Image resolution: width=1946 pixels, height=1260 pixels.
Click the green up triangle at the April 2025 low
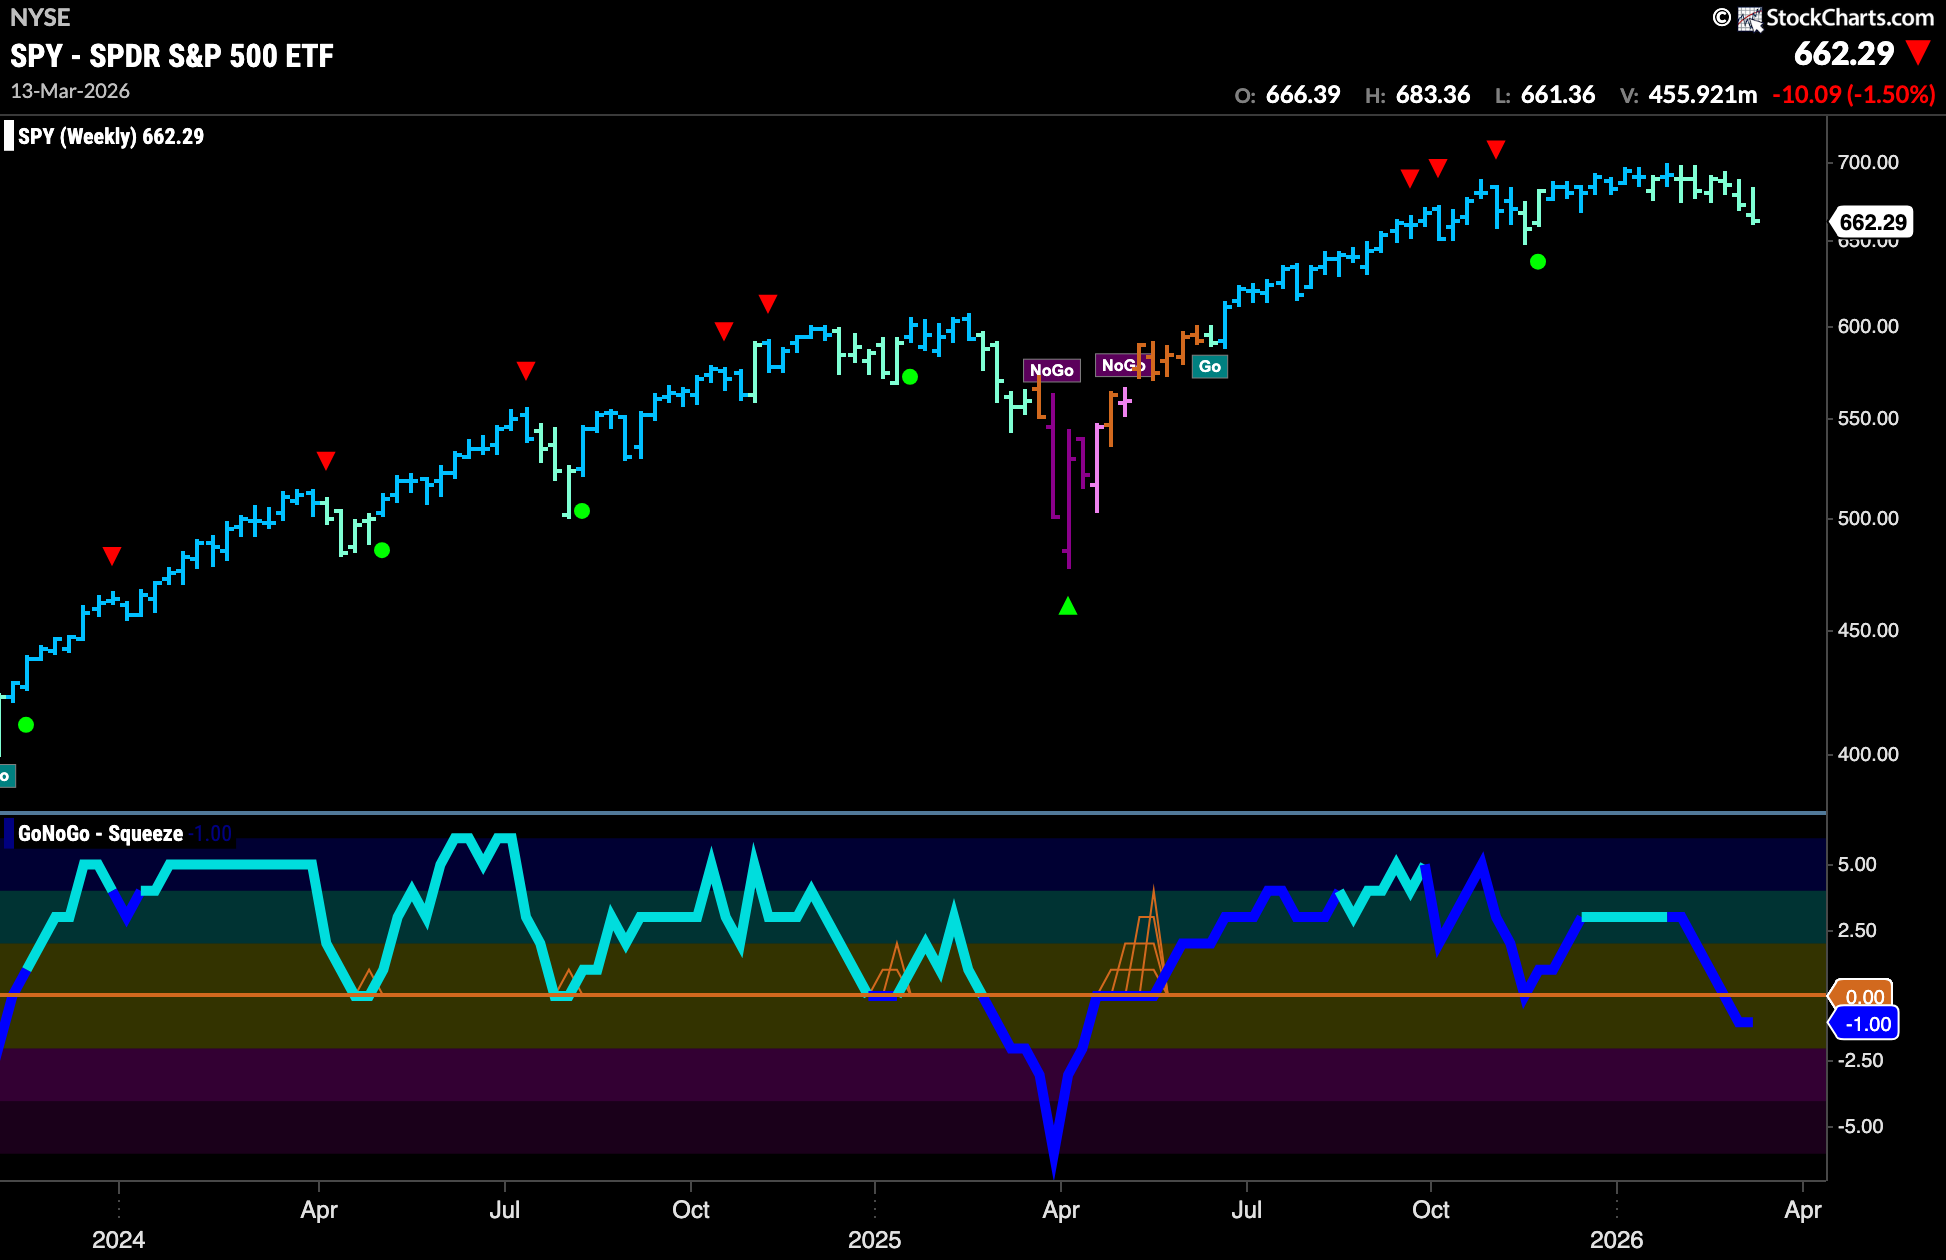[x=1068, y=606]
